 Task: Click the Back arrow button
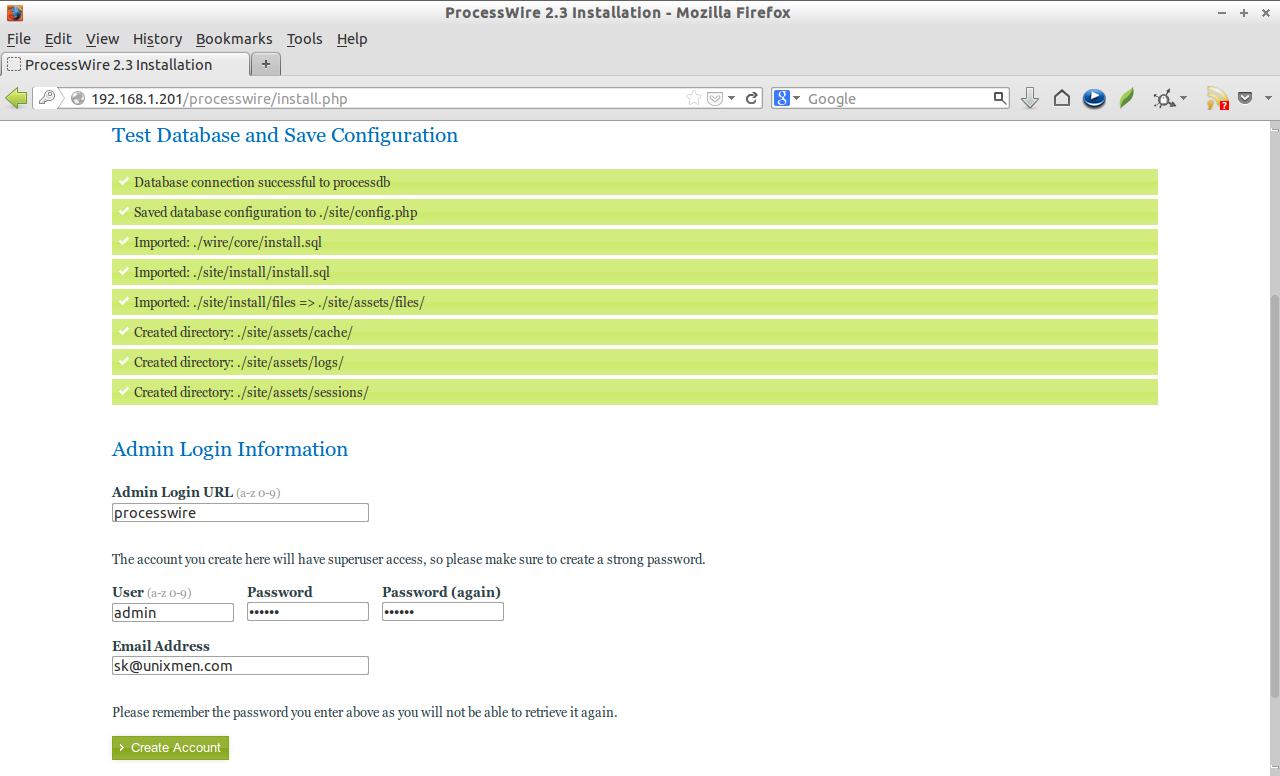click(16, 98)
